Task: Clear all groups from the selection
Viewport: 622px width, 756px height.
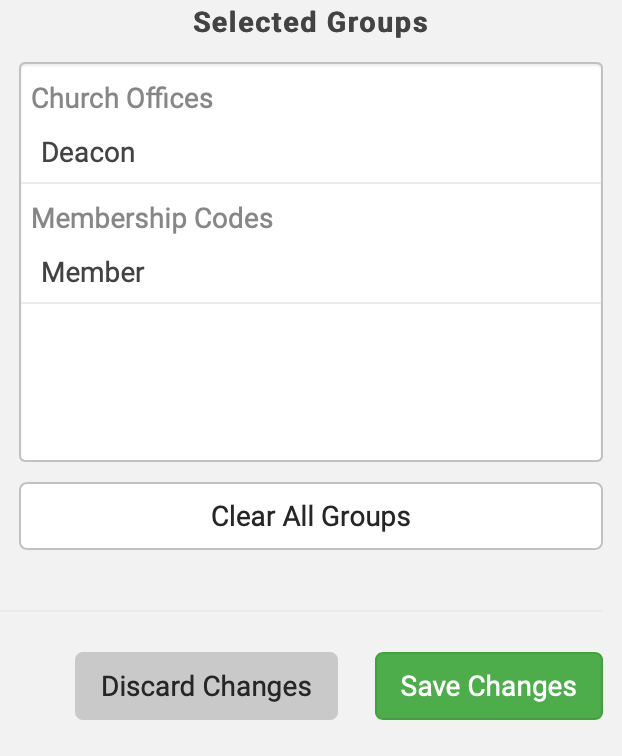Action: coord(311,516)
